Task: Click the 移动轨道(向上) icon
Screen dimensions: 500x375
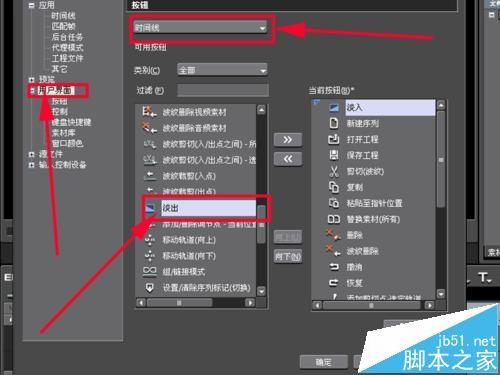Action: 150,240
